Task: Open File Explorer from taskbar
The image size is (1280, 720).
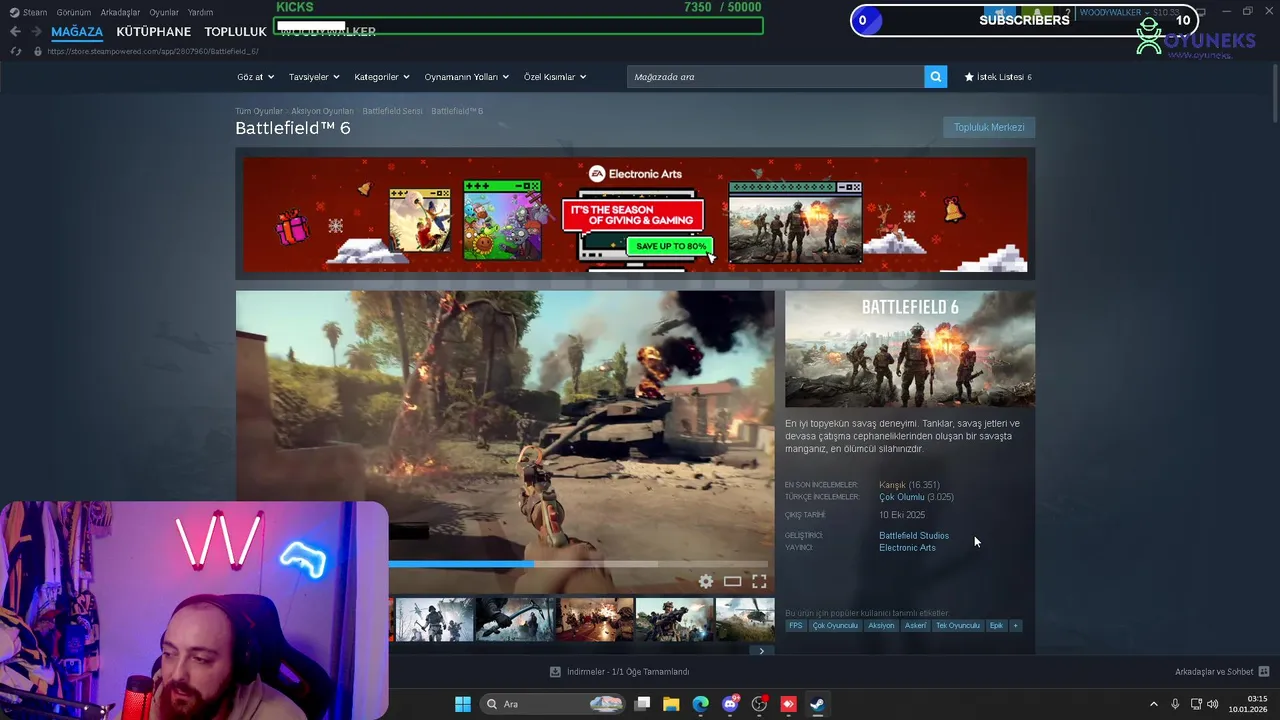Action: coord(671,704)
